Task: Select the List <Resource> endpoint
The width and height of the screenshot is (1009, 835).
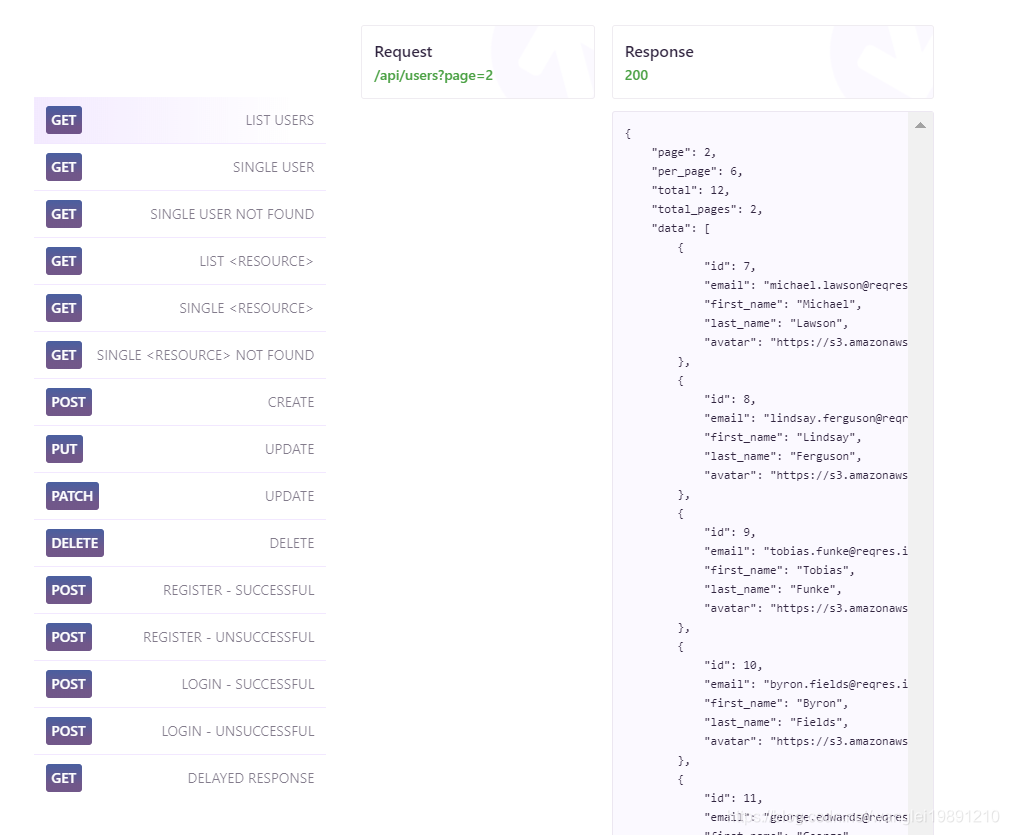Action: [180, 261]
